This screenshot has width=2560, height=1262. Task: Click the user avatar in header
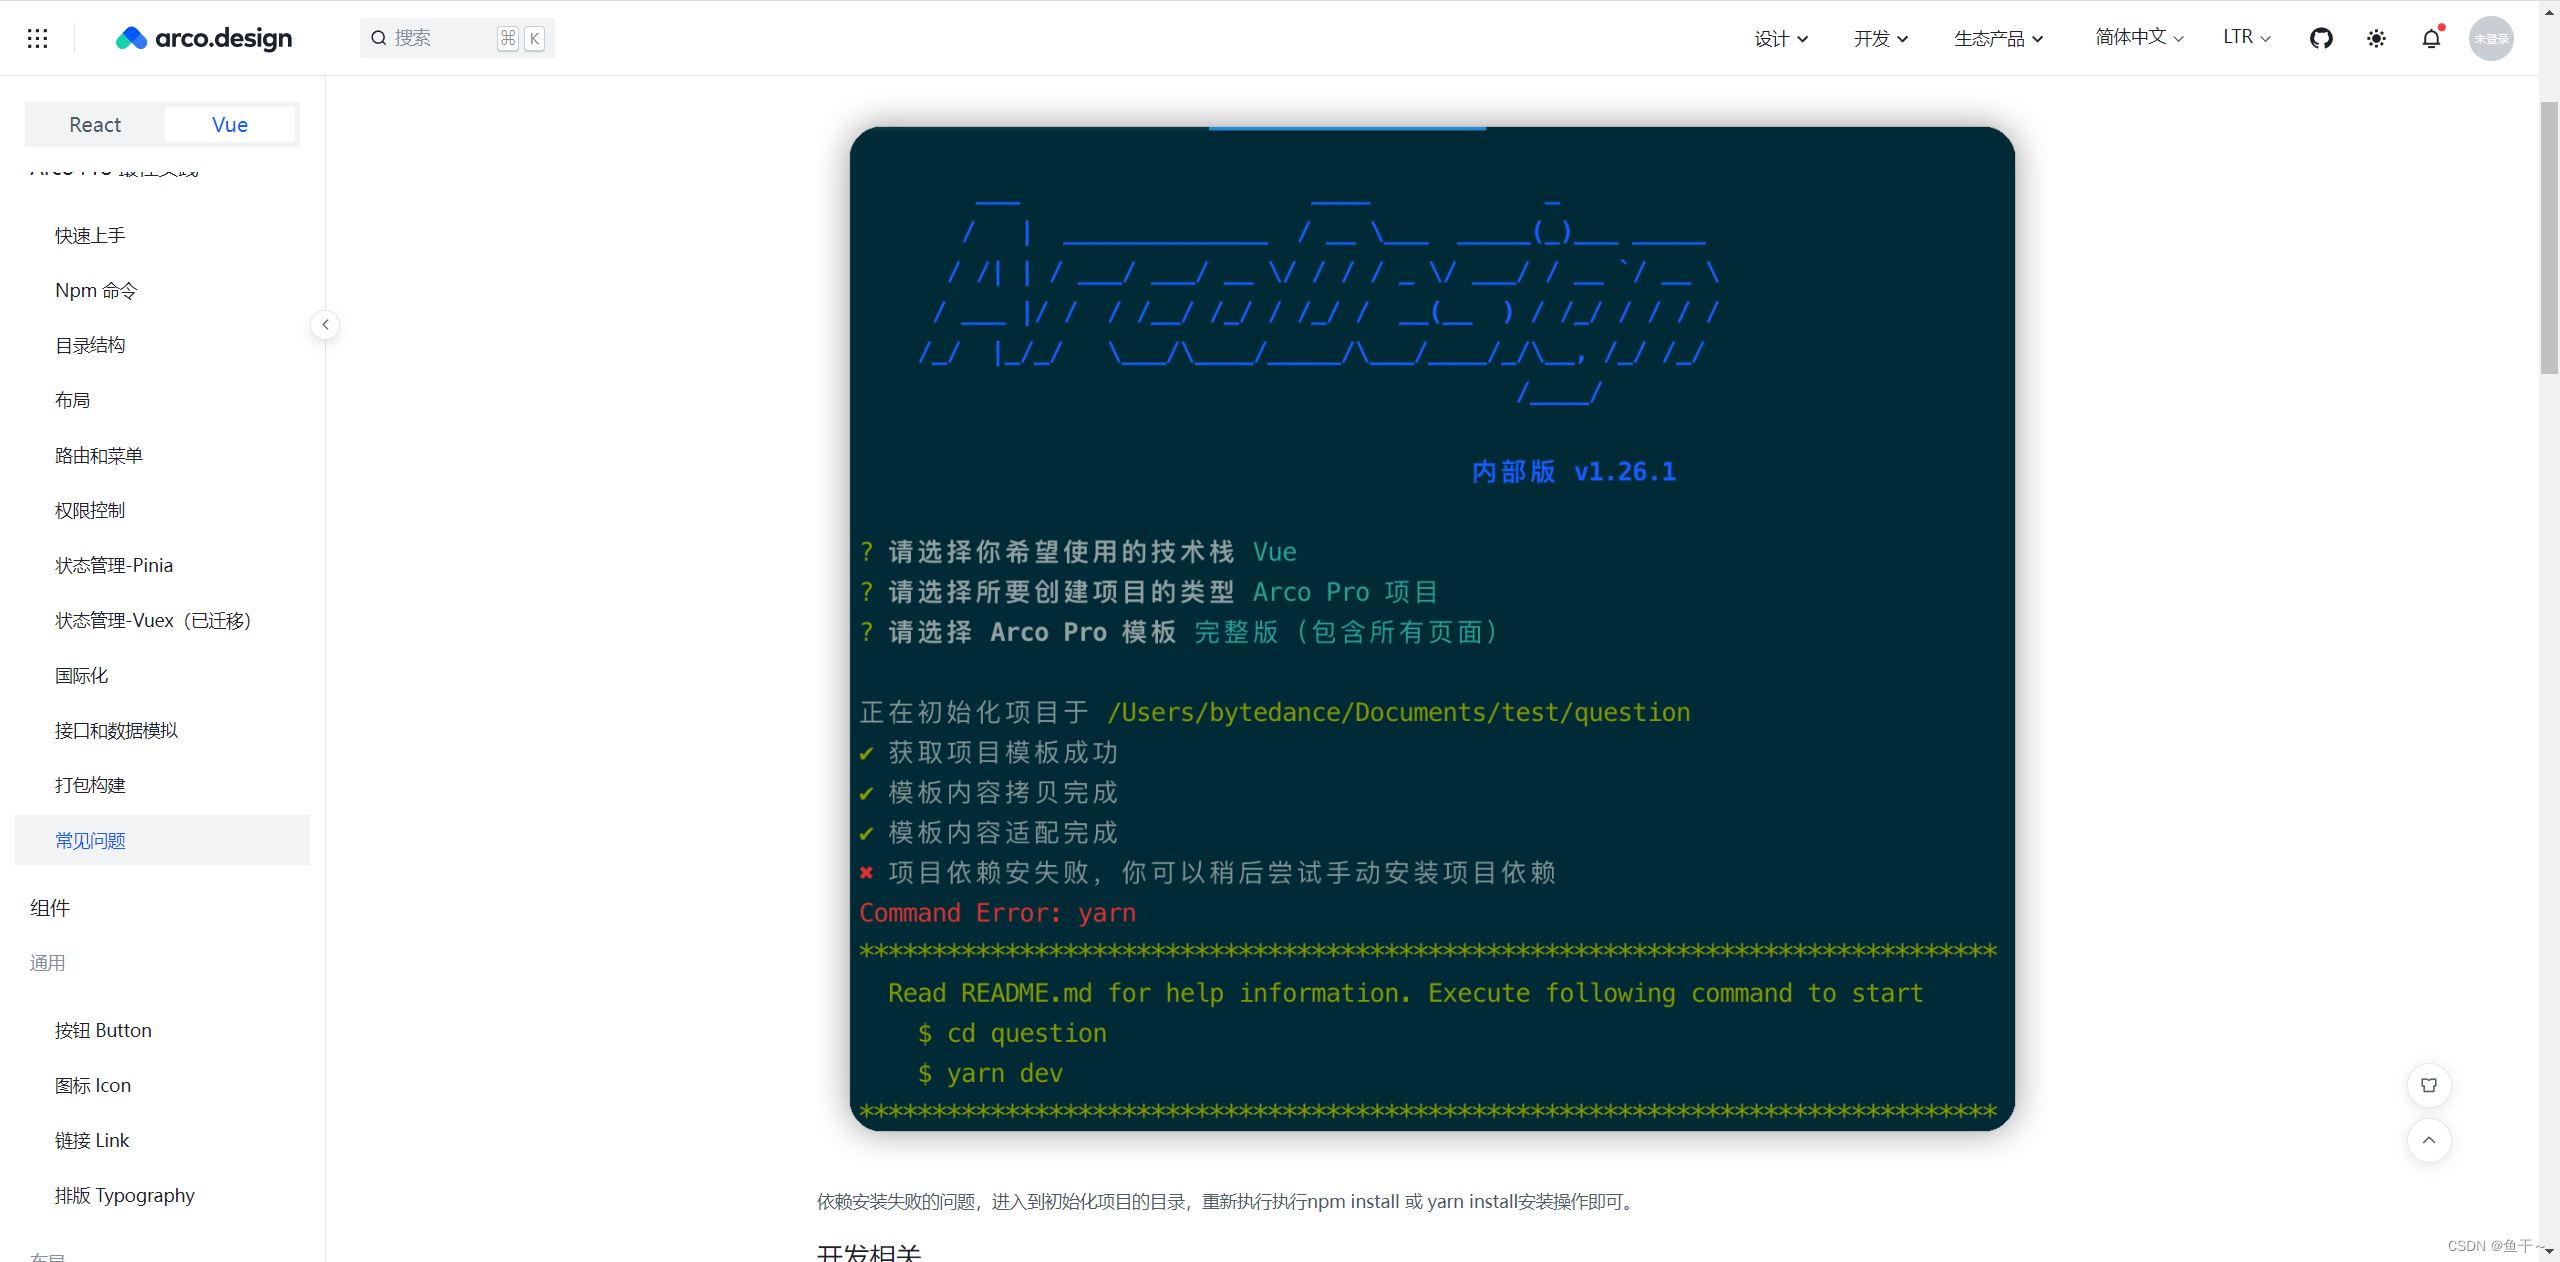tap(2491, 38)
